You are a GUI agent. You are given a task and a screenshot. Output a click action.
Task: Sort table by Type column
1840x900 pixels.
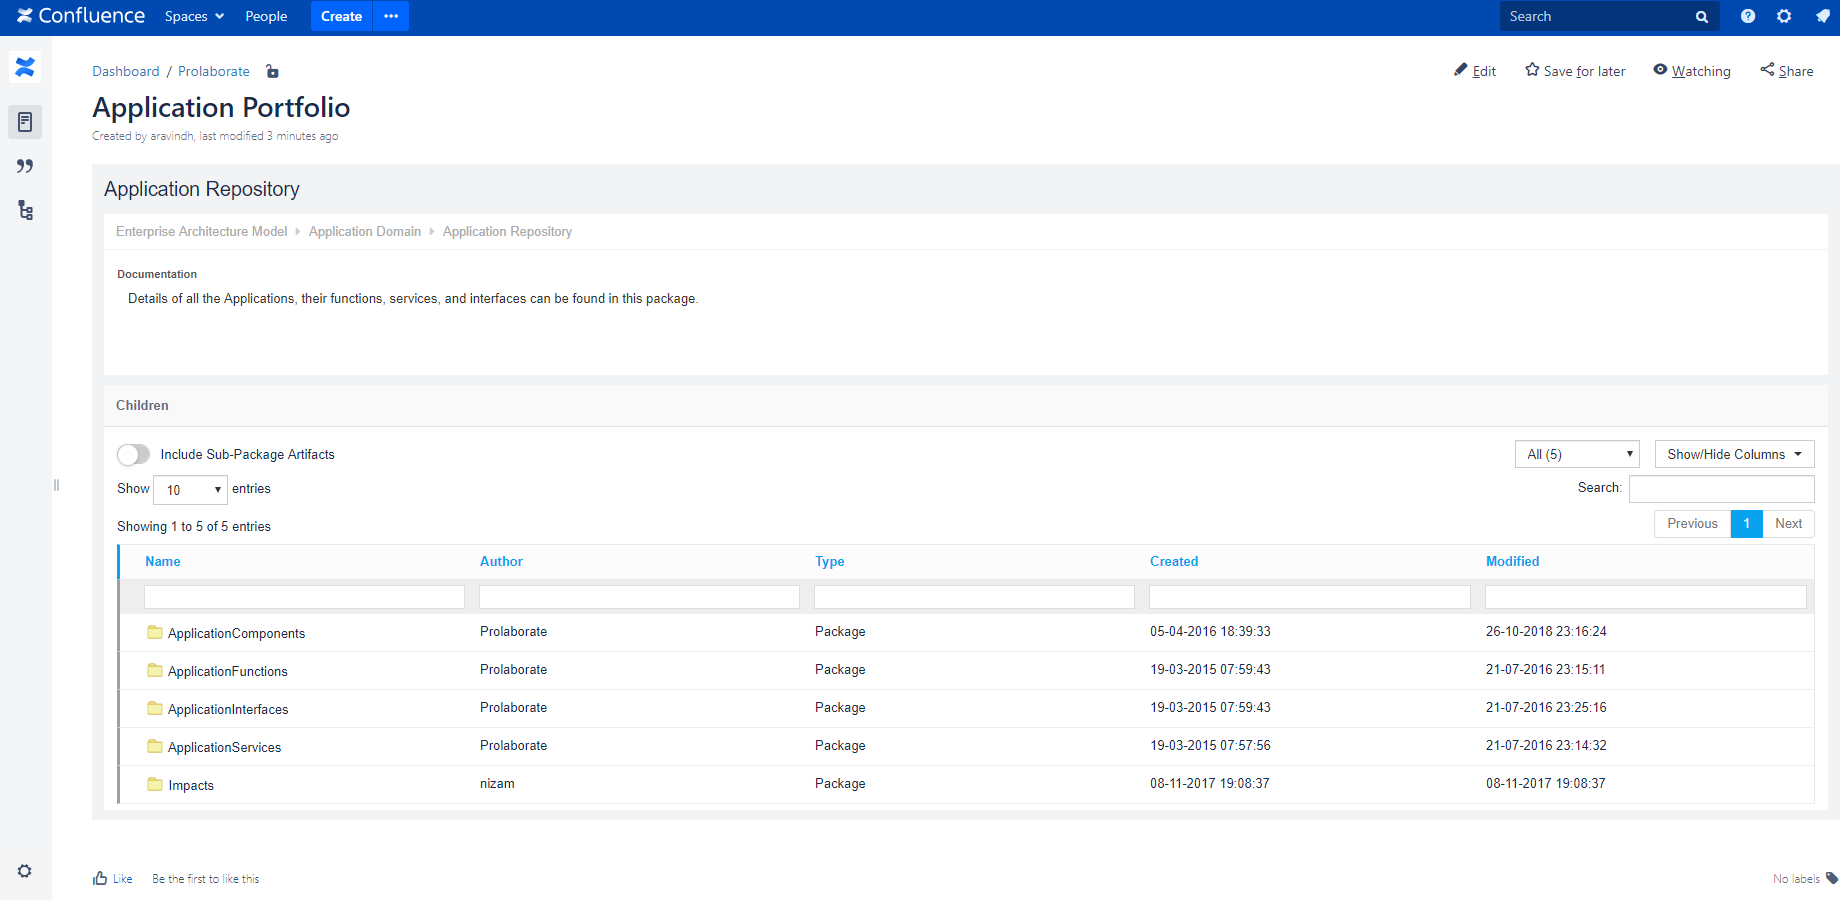[829, 561]
